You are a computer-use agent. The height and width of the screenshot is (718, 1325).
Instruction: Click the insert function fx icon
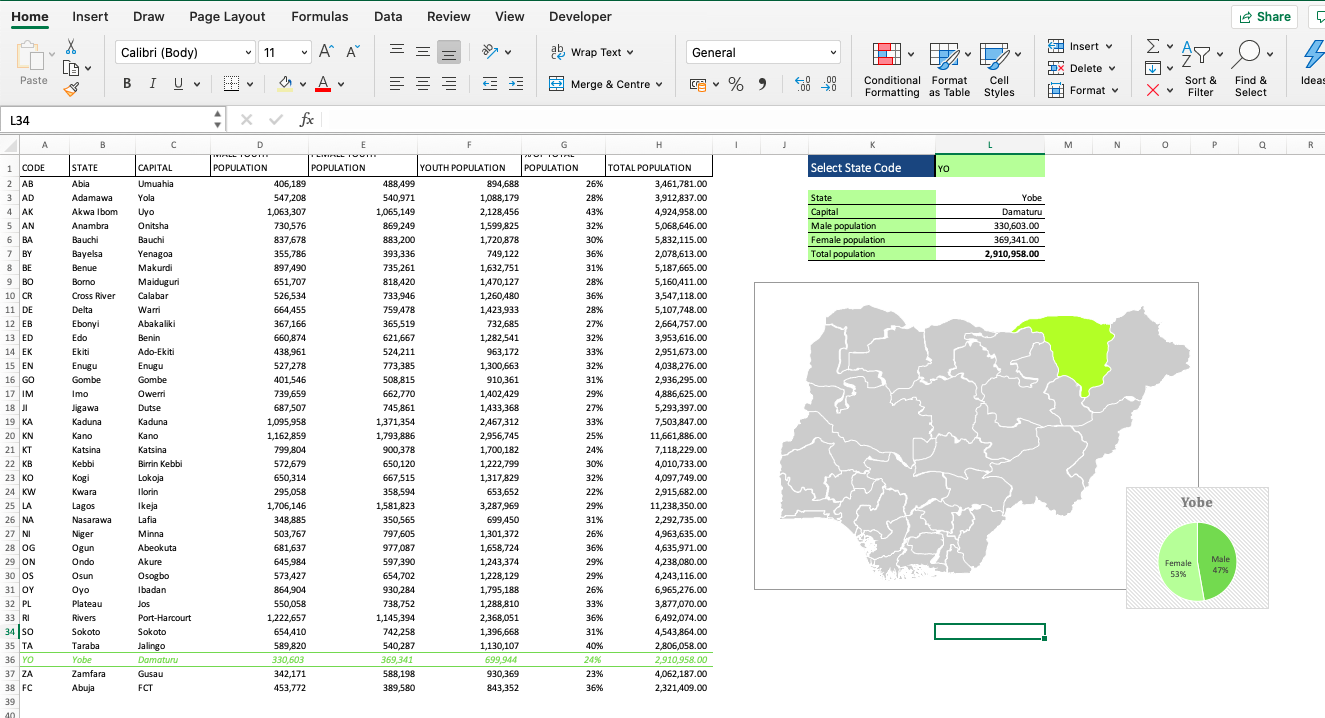307,120
